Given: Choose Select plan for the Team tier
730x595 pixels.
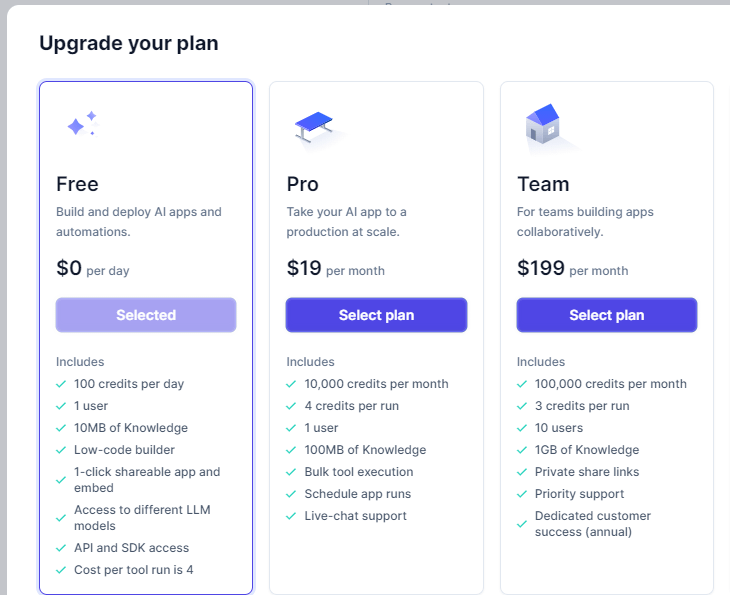Looking at the screenshot, I should (606, 315).
